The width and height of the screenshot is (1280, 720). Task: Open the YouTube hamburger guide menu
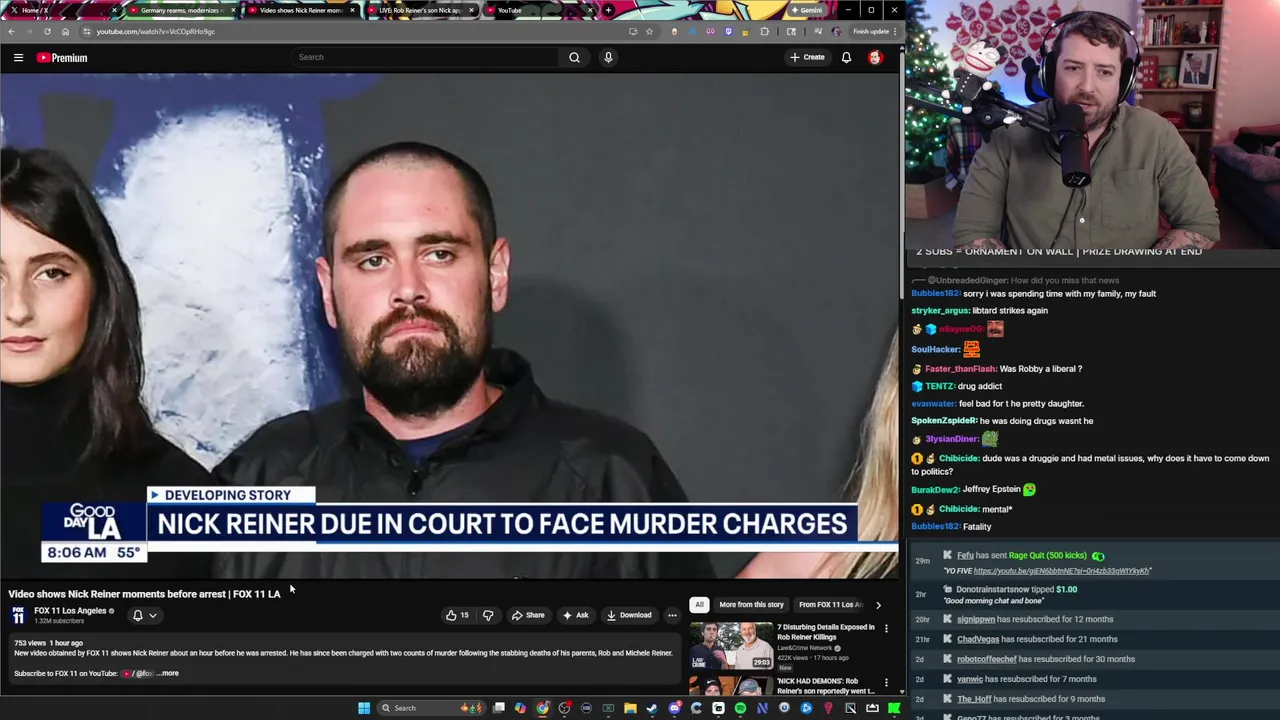pos(18,58)
